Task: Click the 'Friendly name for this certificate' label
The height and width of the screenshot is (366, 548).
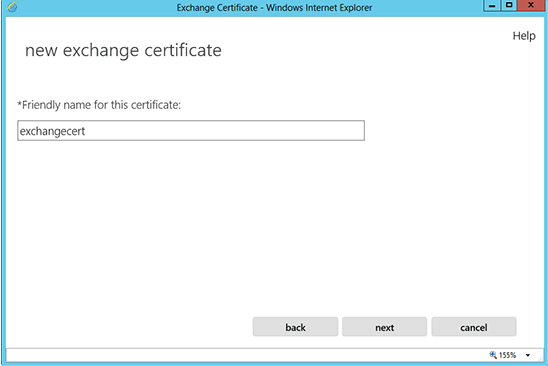Action: pos(101,105)
